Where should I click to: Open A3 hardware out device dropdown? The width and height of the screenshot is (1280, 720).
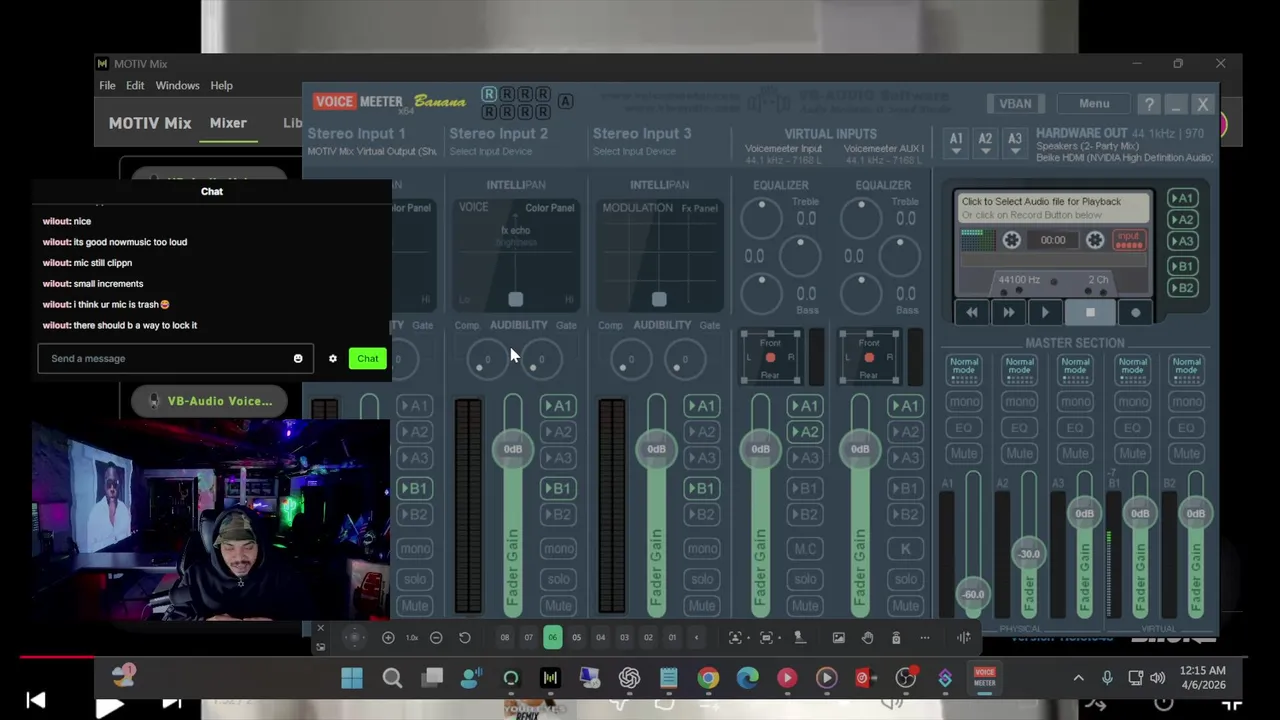(x=1015, y=143)
